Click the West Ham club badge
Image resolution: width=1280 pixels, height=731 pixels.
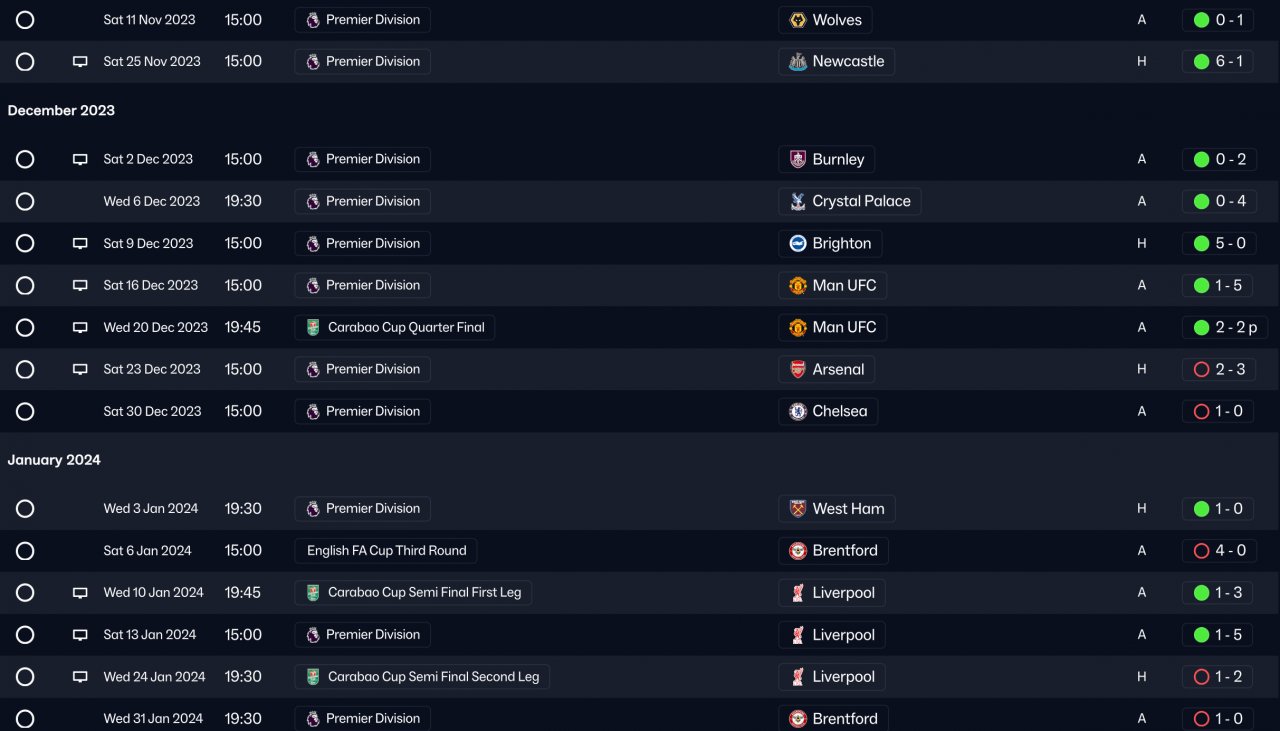click(798, 509)
